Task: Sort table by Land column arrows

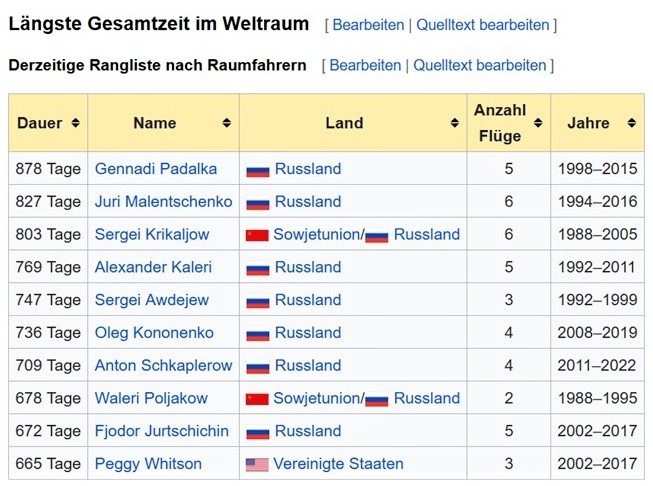Action: pyautogui.click(x=455, y=124)
